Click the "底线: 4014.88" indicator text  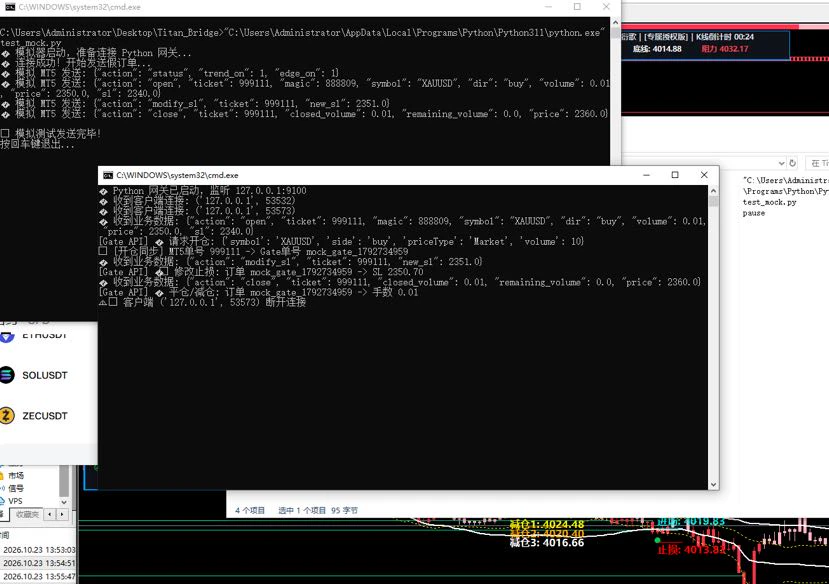[657, 49]
